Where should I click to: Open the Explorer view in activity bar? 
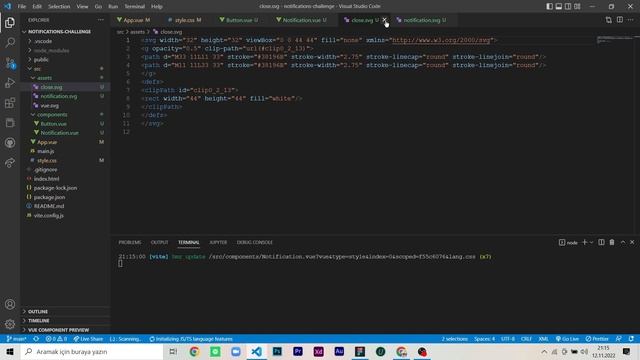10,22
